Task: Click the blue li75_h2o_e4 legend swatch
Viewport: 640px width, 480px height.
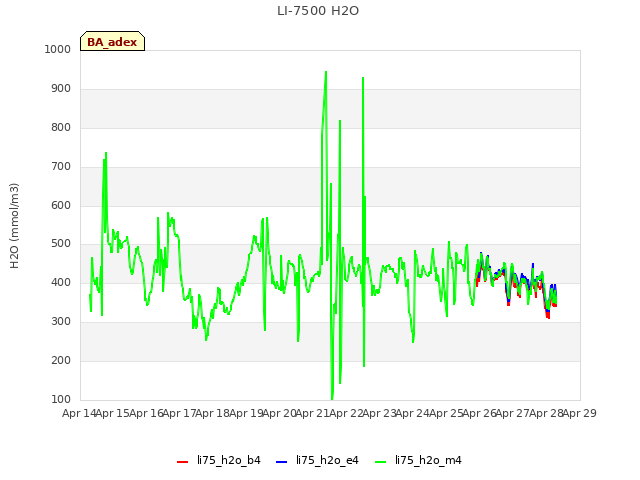Action: 281,462
